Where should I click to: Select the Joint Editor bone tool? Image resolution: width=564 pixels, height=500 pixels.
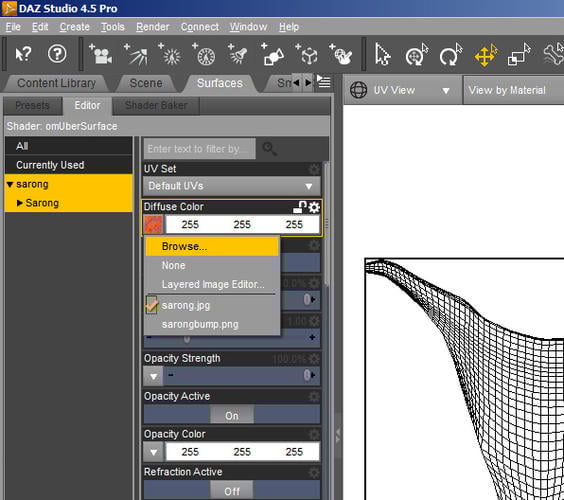pos(553,54)
